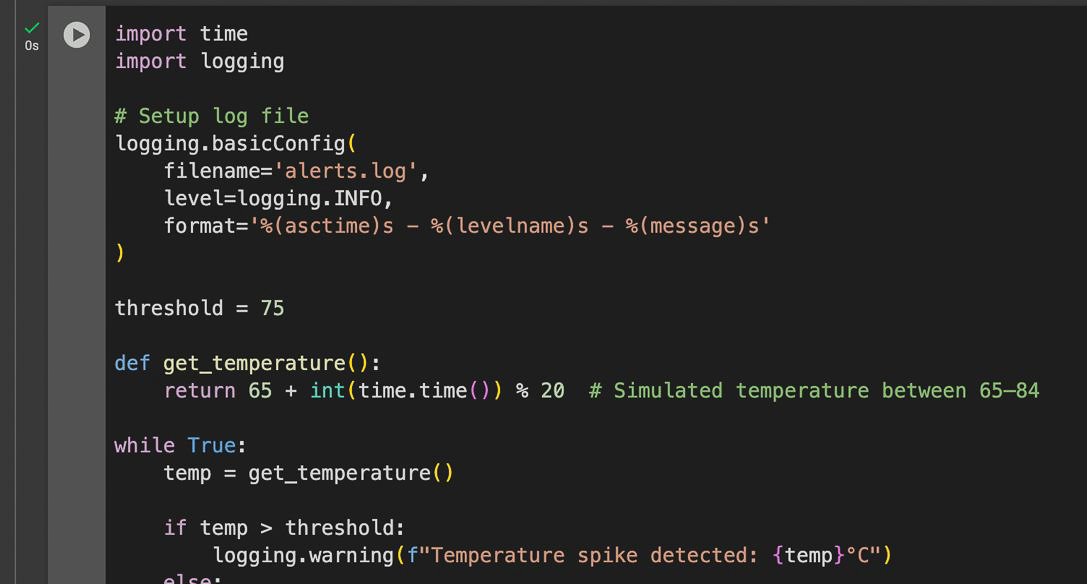Viewport: 1087px width, 584px height.
Task: Click the 0s execution time label
Action: [x=32, y=46]
